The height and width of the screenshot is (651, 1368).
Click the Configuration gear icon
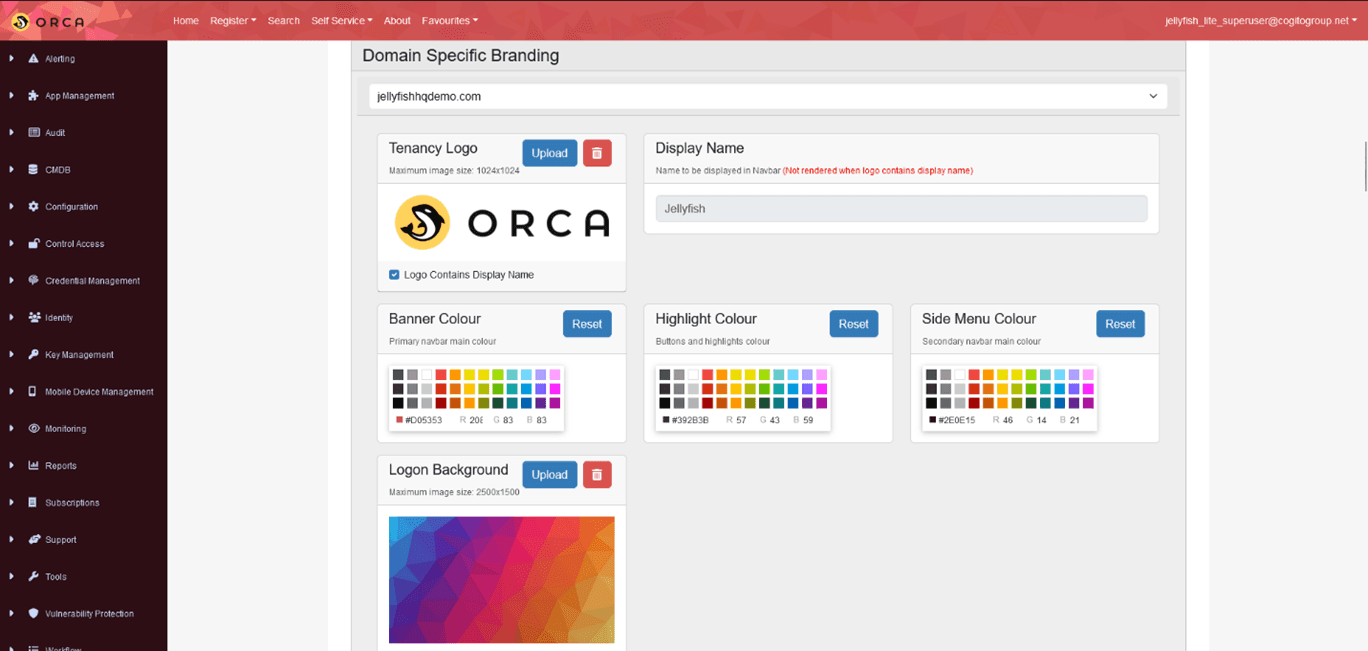pyautogui.click(x=34, y=207)
